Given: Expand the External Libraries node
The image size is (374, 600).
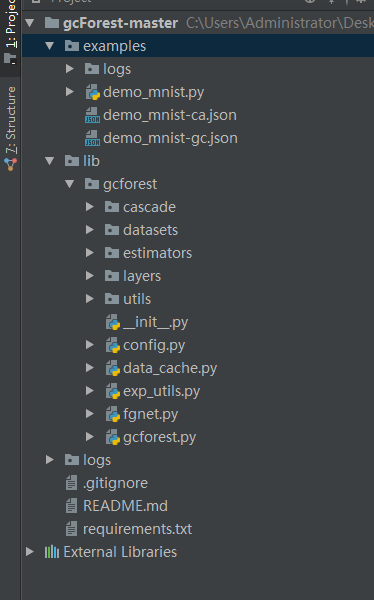Looking at the screenshot, I should tap(30, 552).
